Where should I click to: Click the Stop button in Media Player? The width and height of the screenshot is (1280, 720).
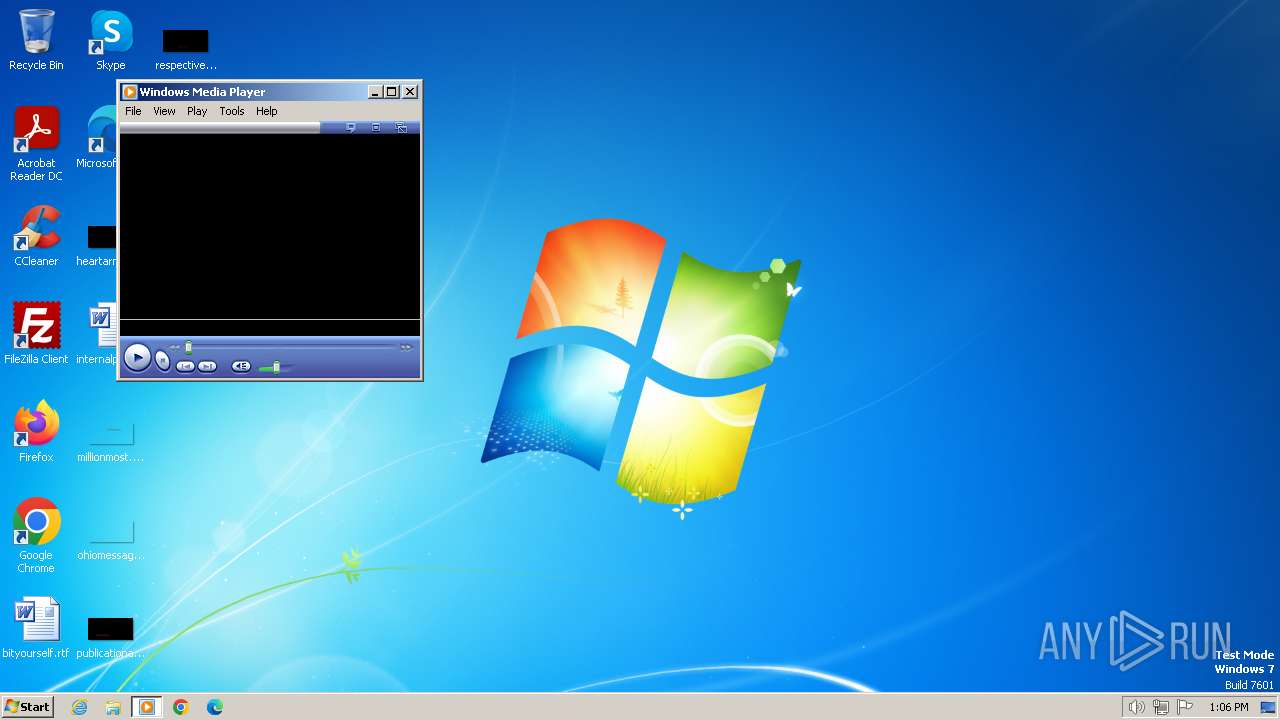(163, 362)
